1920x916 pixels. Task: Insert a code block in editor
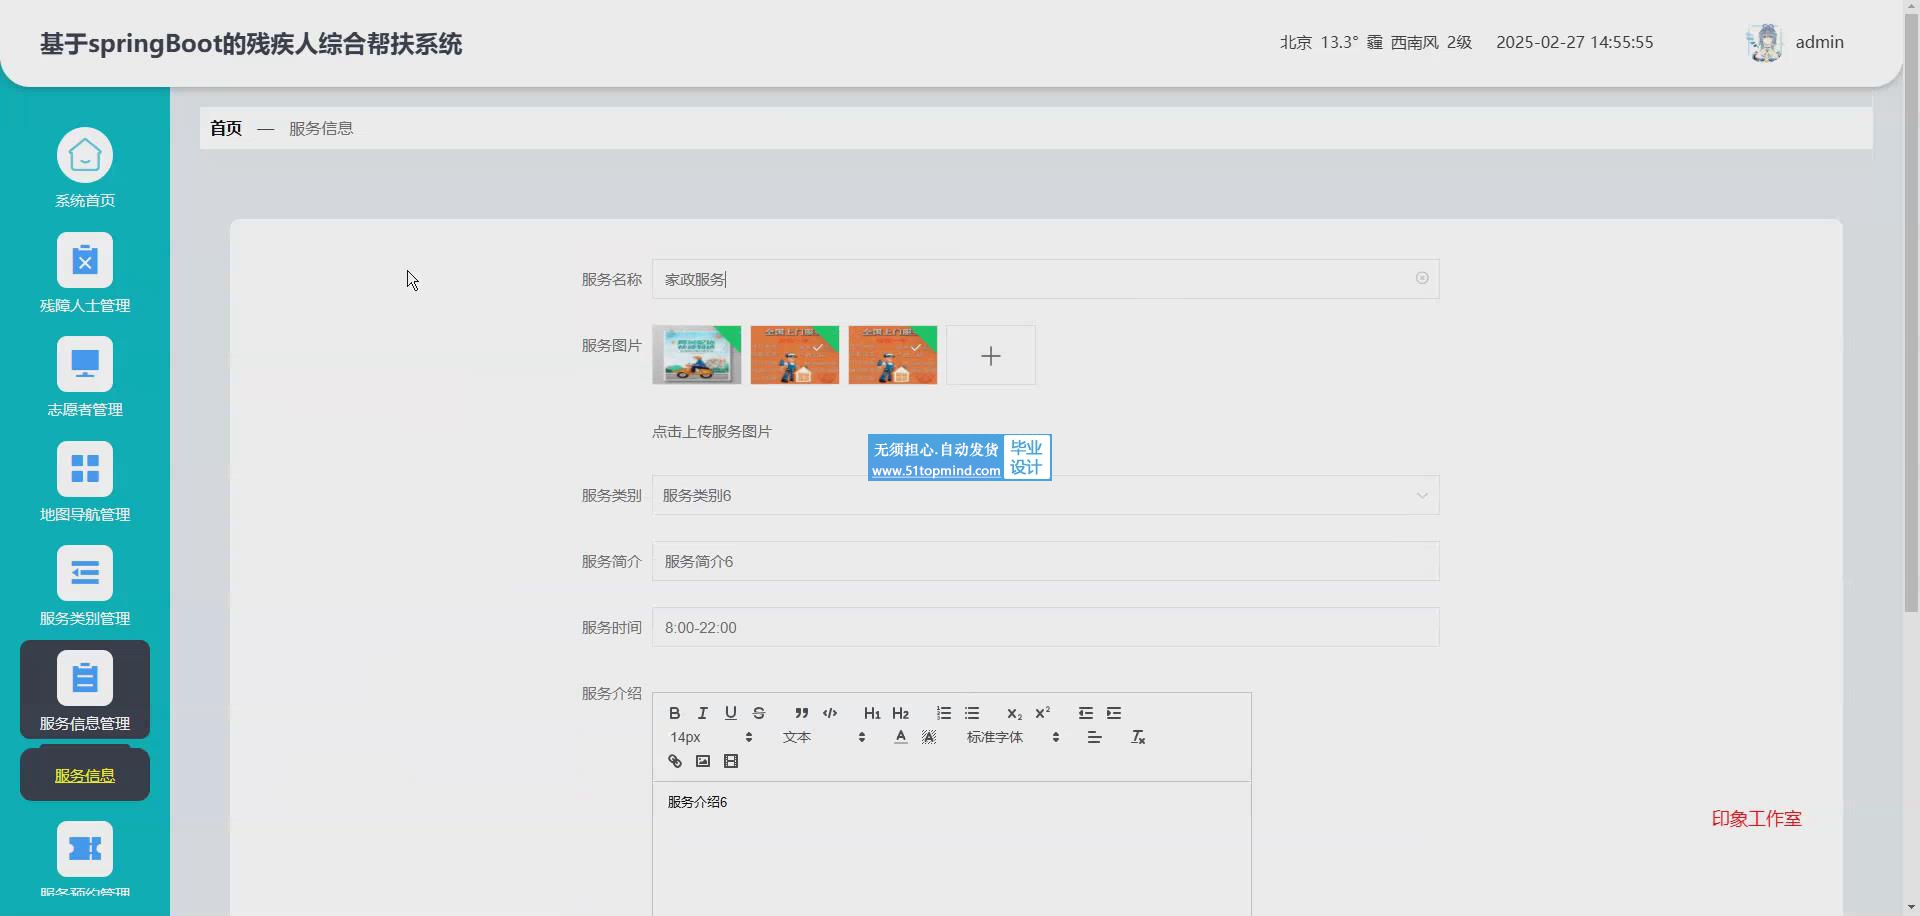(829, 713)
